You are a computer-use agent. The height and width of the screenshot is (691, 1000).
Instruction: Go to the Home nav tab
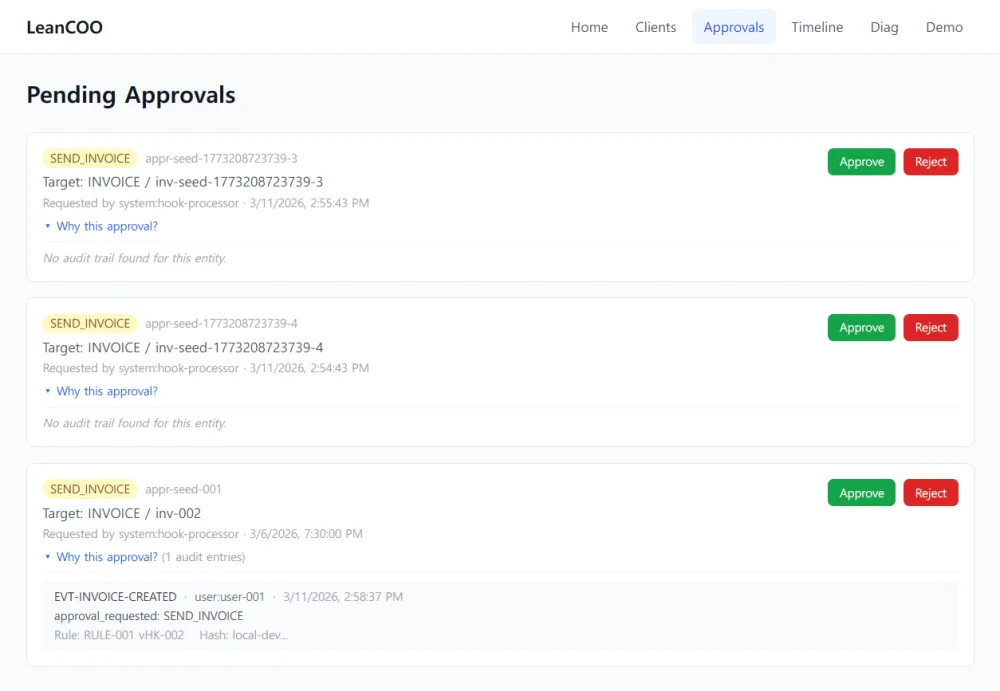[589, 27]
